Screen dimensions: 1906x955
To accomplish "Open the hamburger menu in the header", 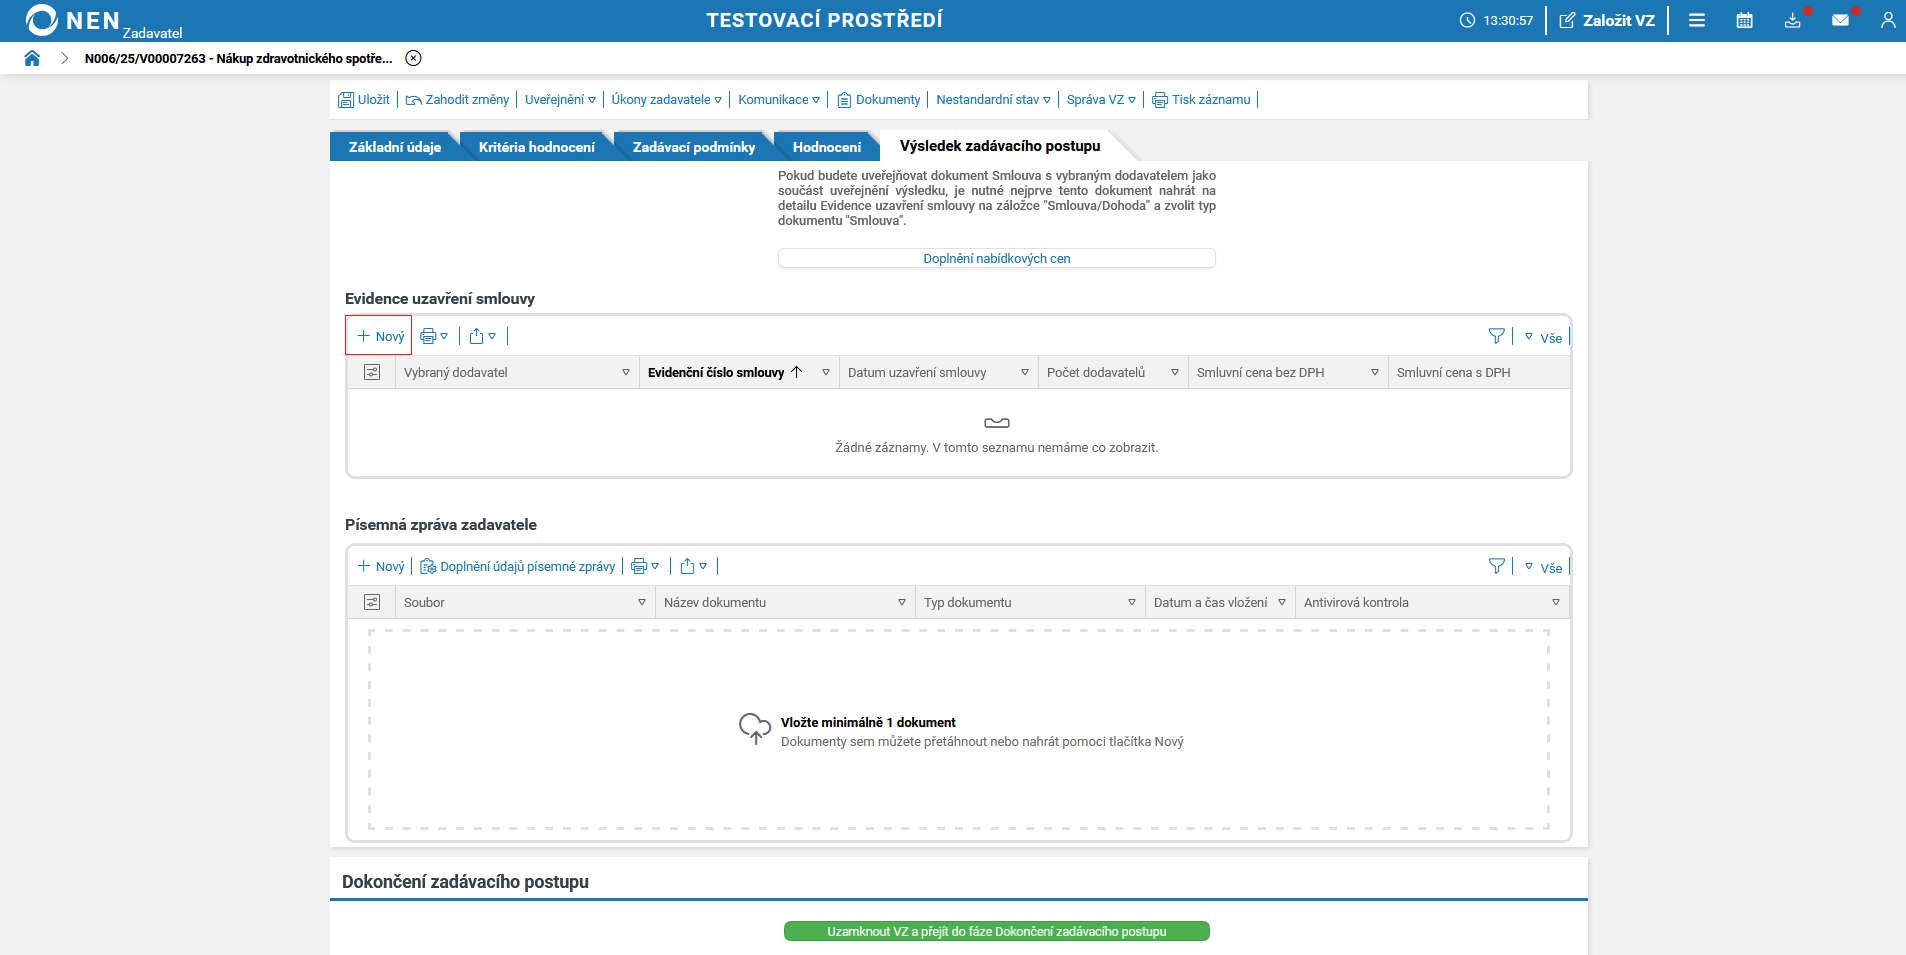I will tap(1697, 20).
